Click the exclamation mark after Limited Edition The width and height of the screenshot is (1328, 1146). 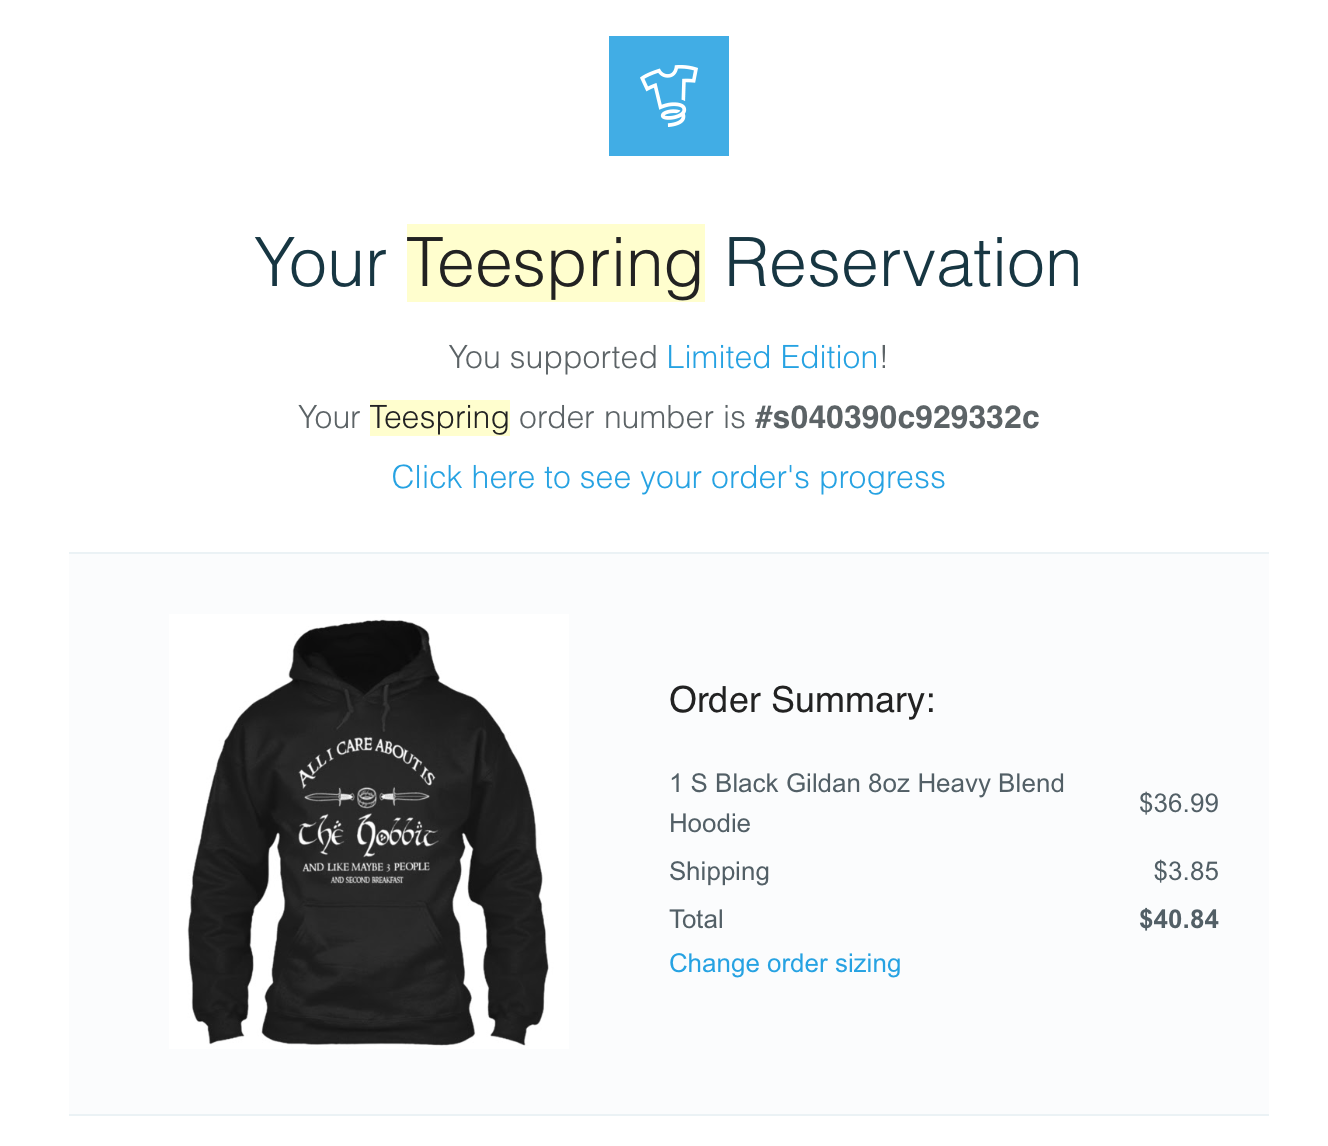pyautogui.click(x=884, y=357)
